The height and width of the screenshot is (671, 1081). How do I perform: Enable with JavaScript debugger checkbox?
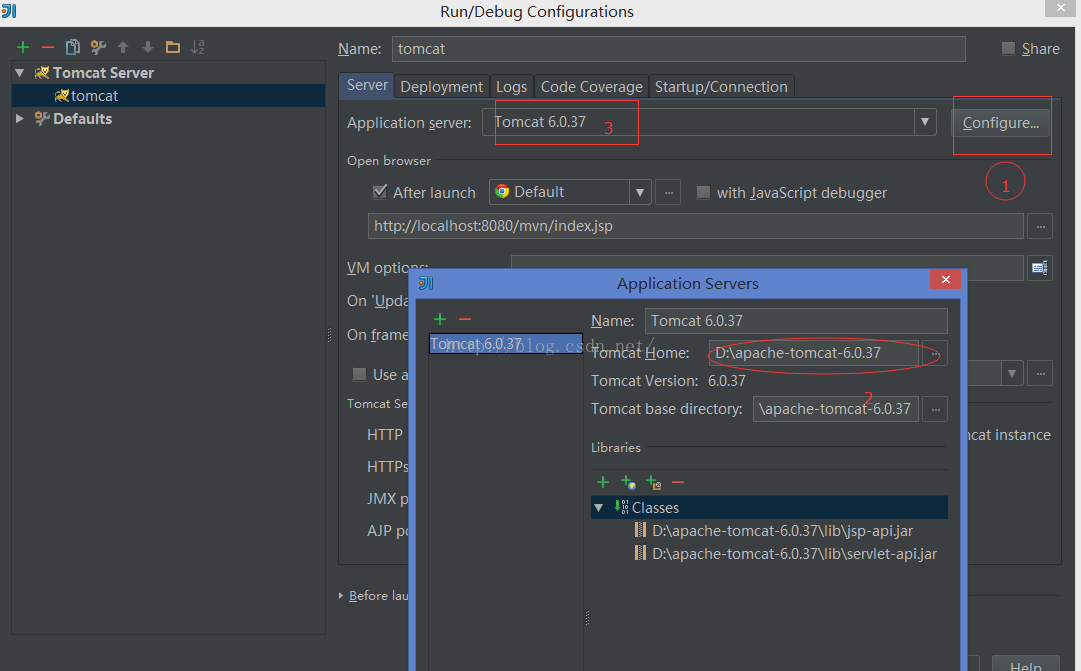703,192
